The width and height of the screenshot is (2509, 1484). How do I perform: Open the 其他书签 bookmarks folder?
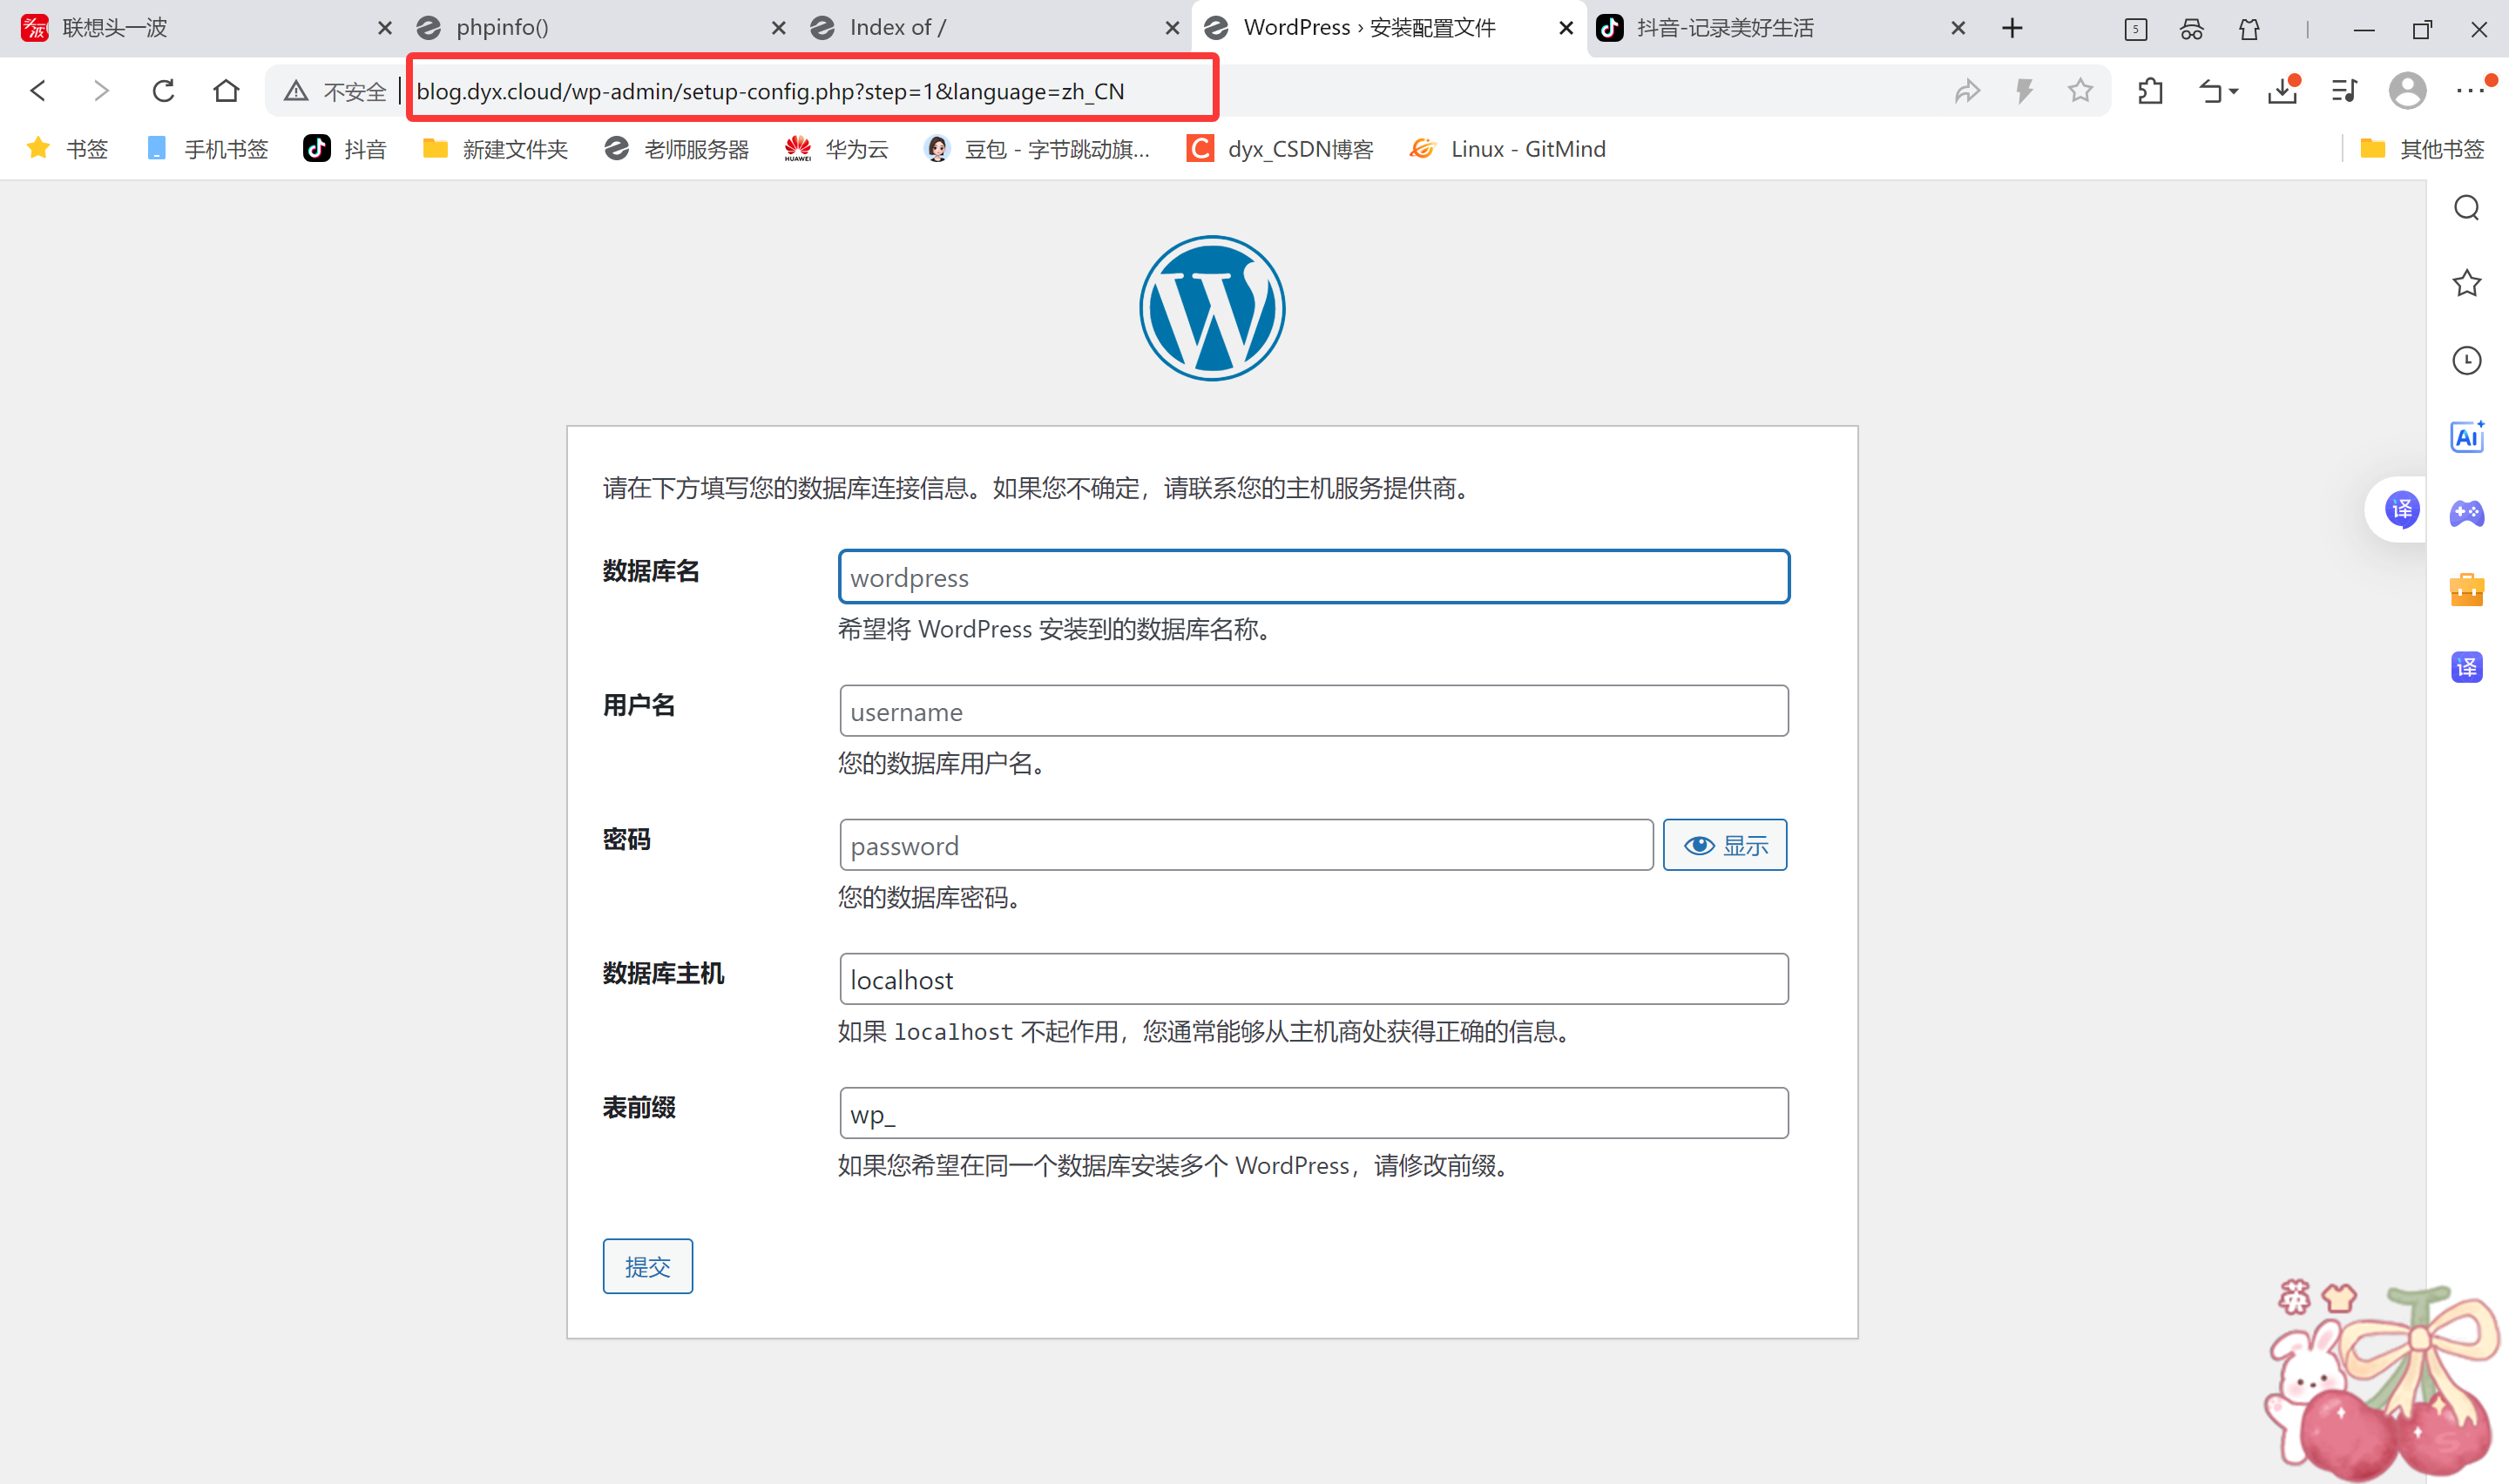coord(2422,149)
